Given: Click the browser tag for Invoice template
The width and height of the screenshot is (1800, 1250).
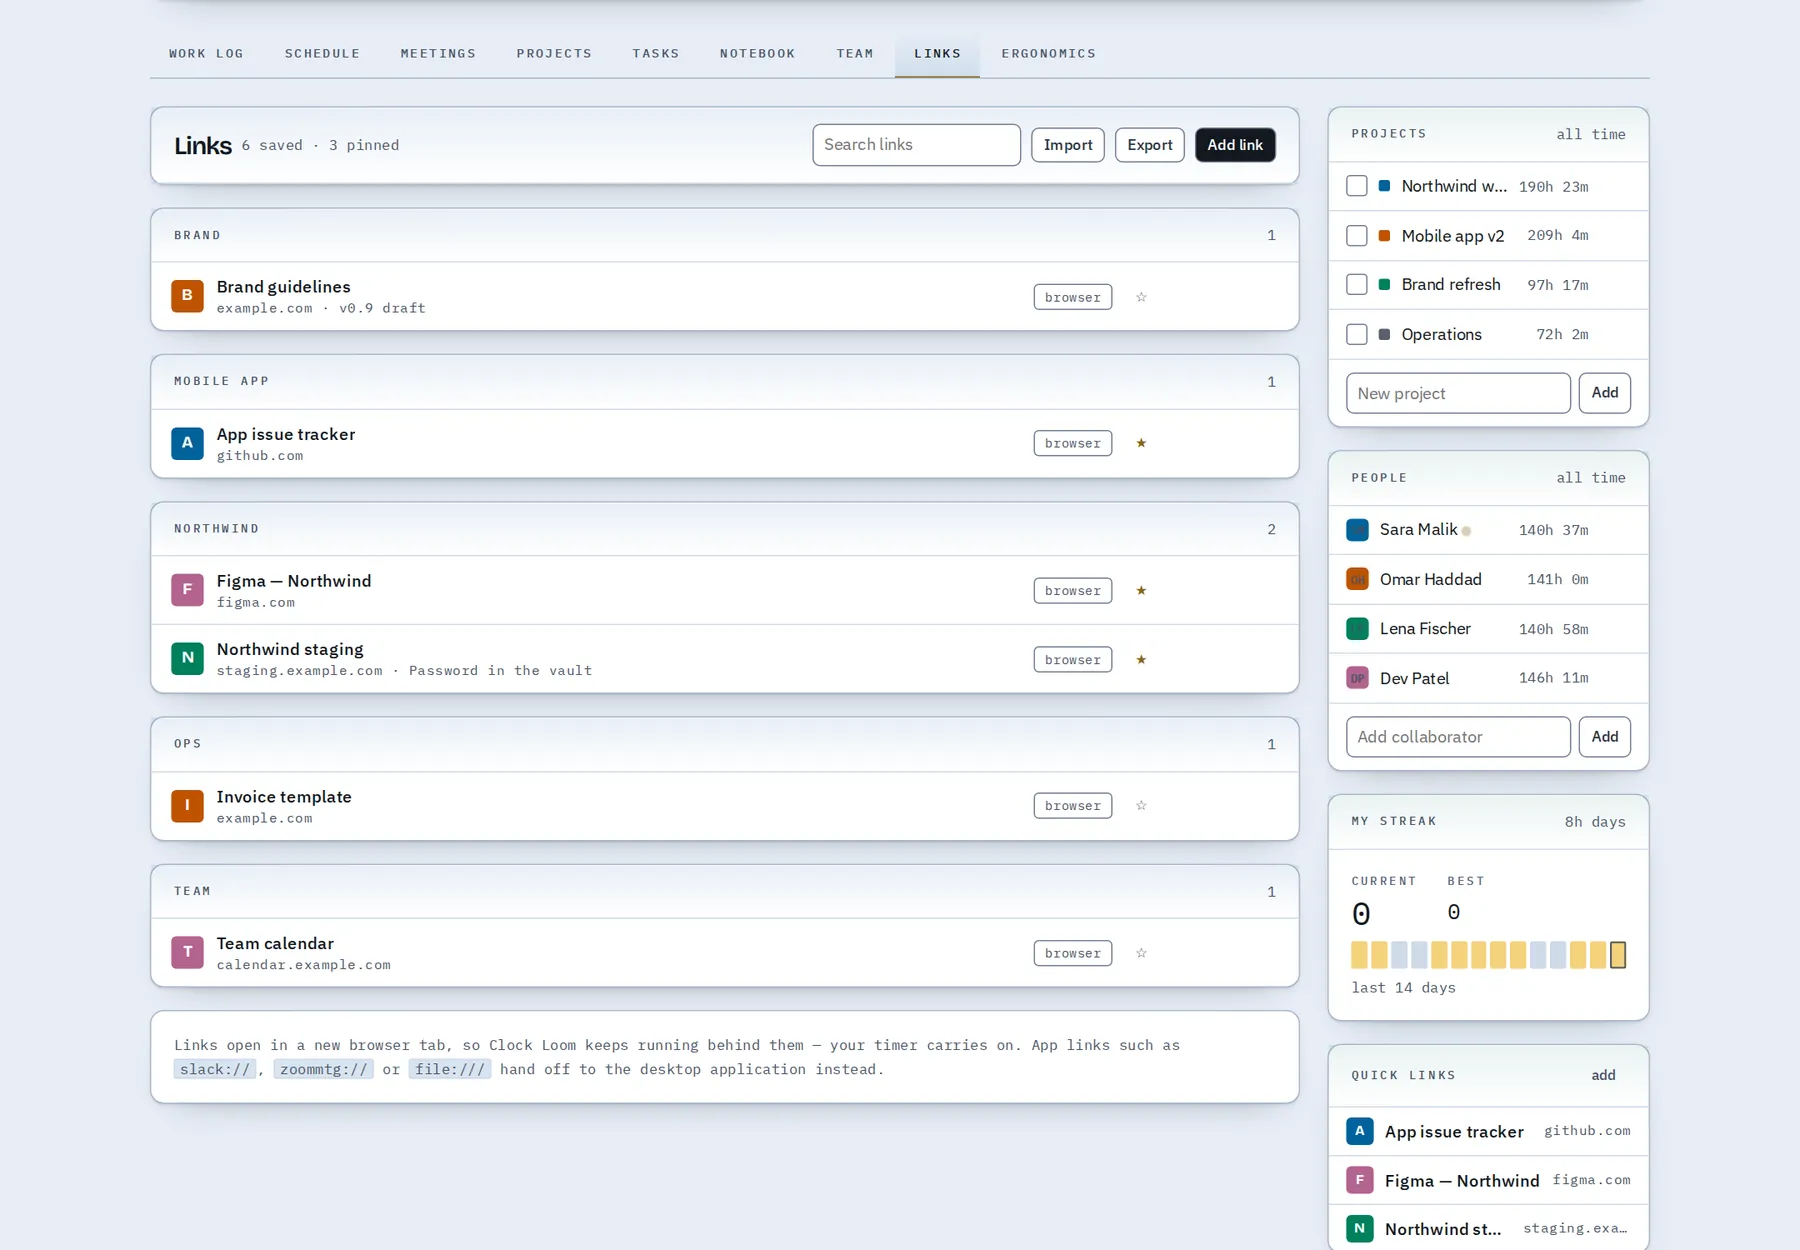Looking at the screenshot, I should click(x=1073, y=806).
